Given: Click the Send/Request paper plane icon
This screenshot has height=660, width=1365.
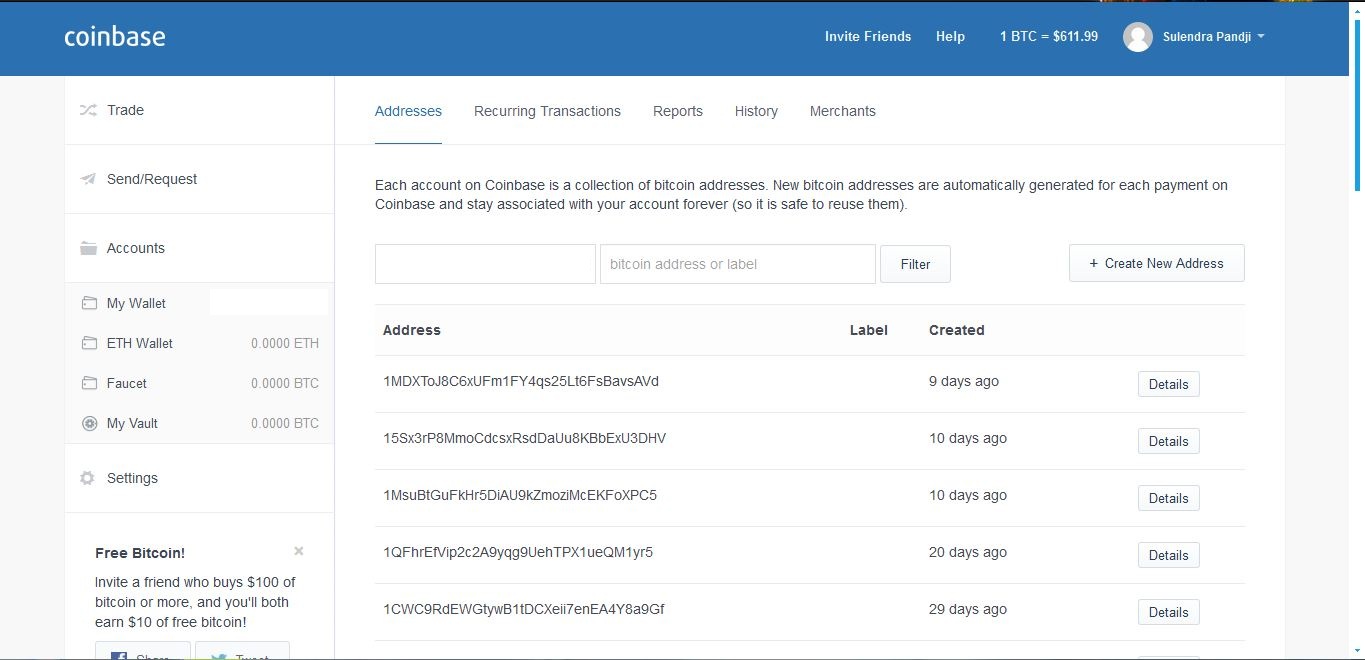Looking at the screenshot, I should 88,179.
